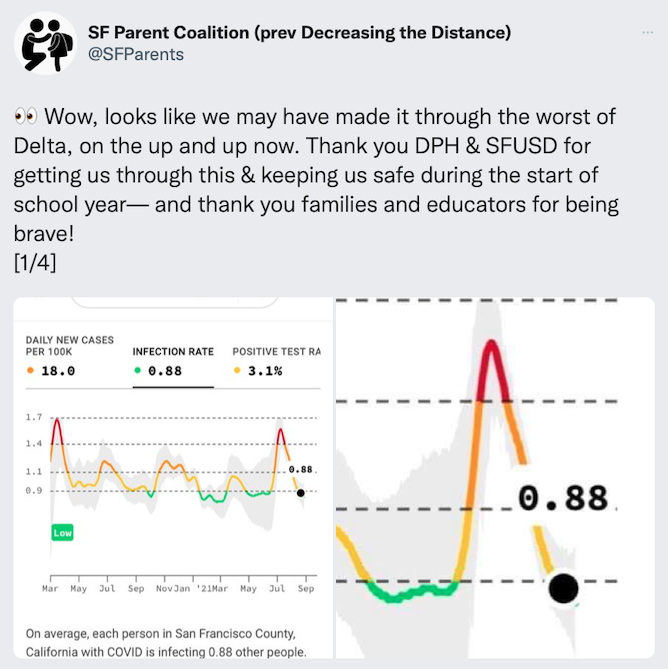Open the tweet's three-dot more menu
The image size is (668, 669).
click(647, 32)
